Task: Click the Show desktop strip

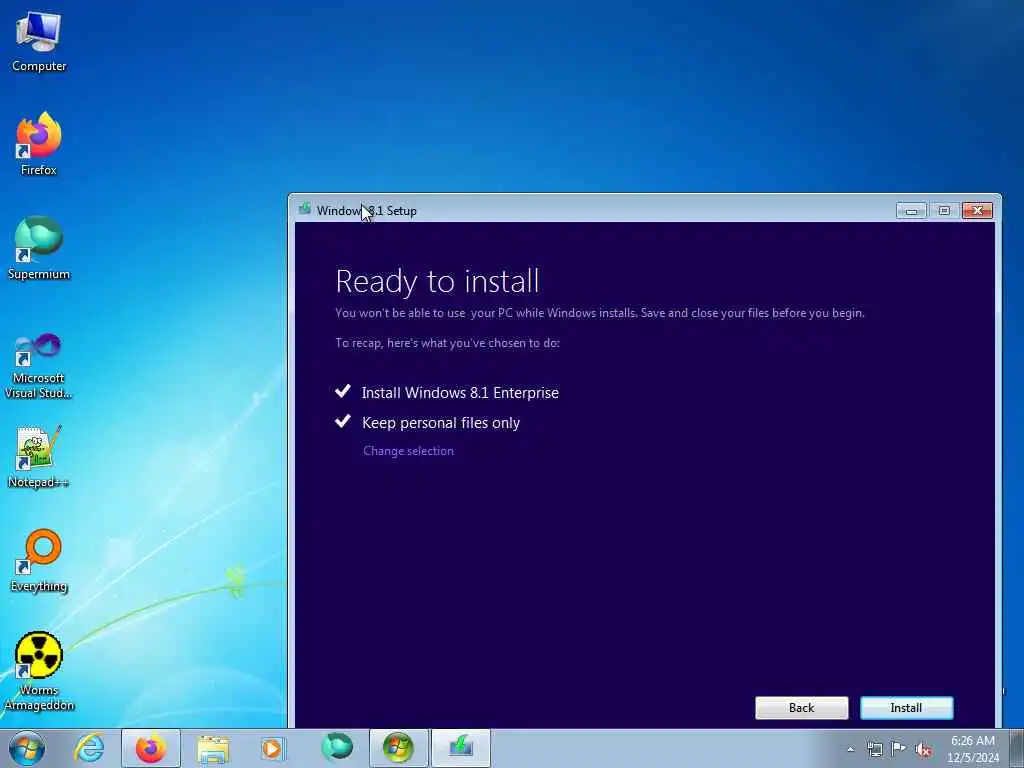Action: tap(1017, 748)
